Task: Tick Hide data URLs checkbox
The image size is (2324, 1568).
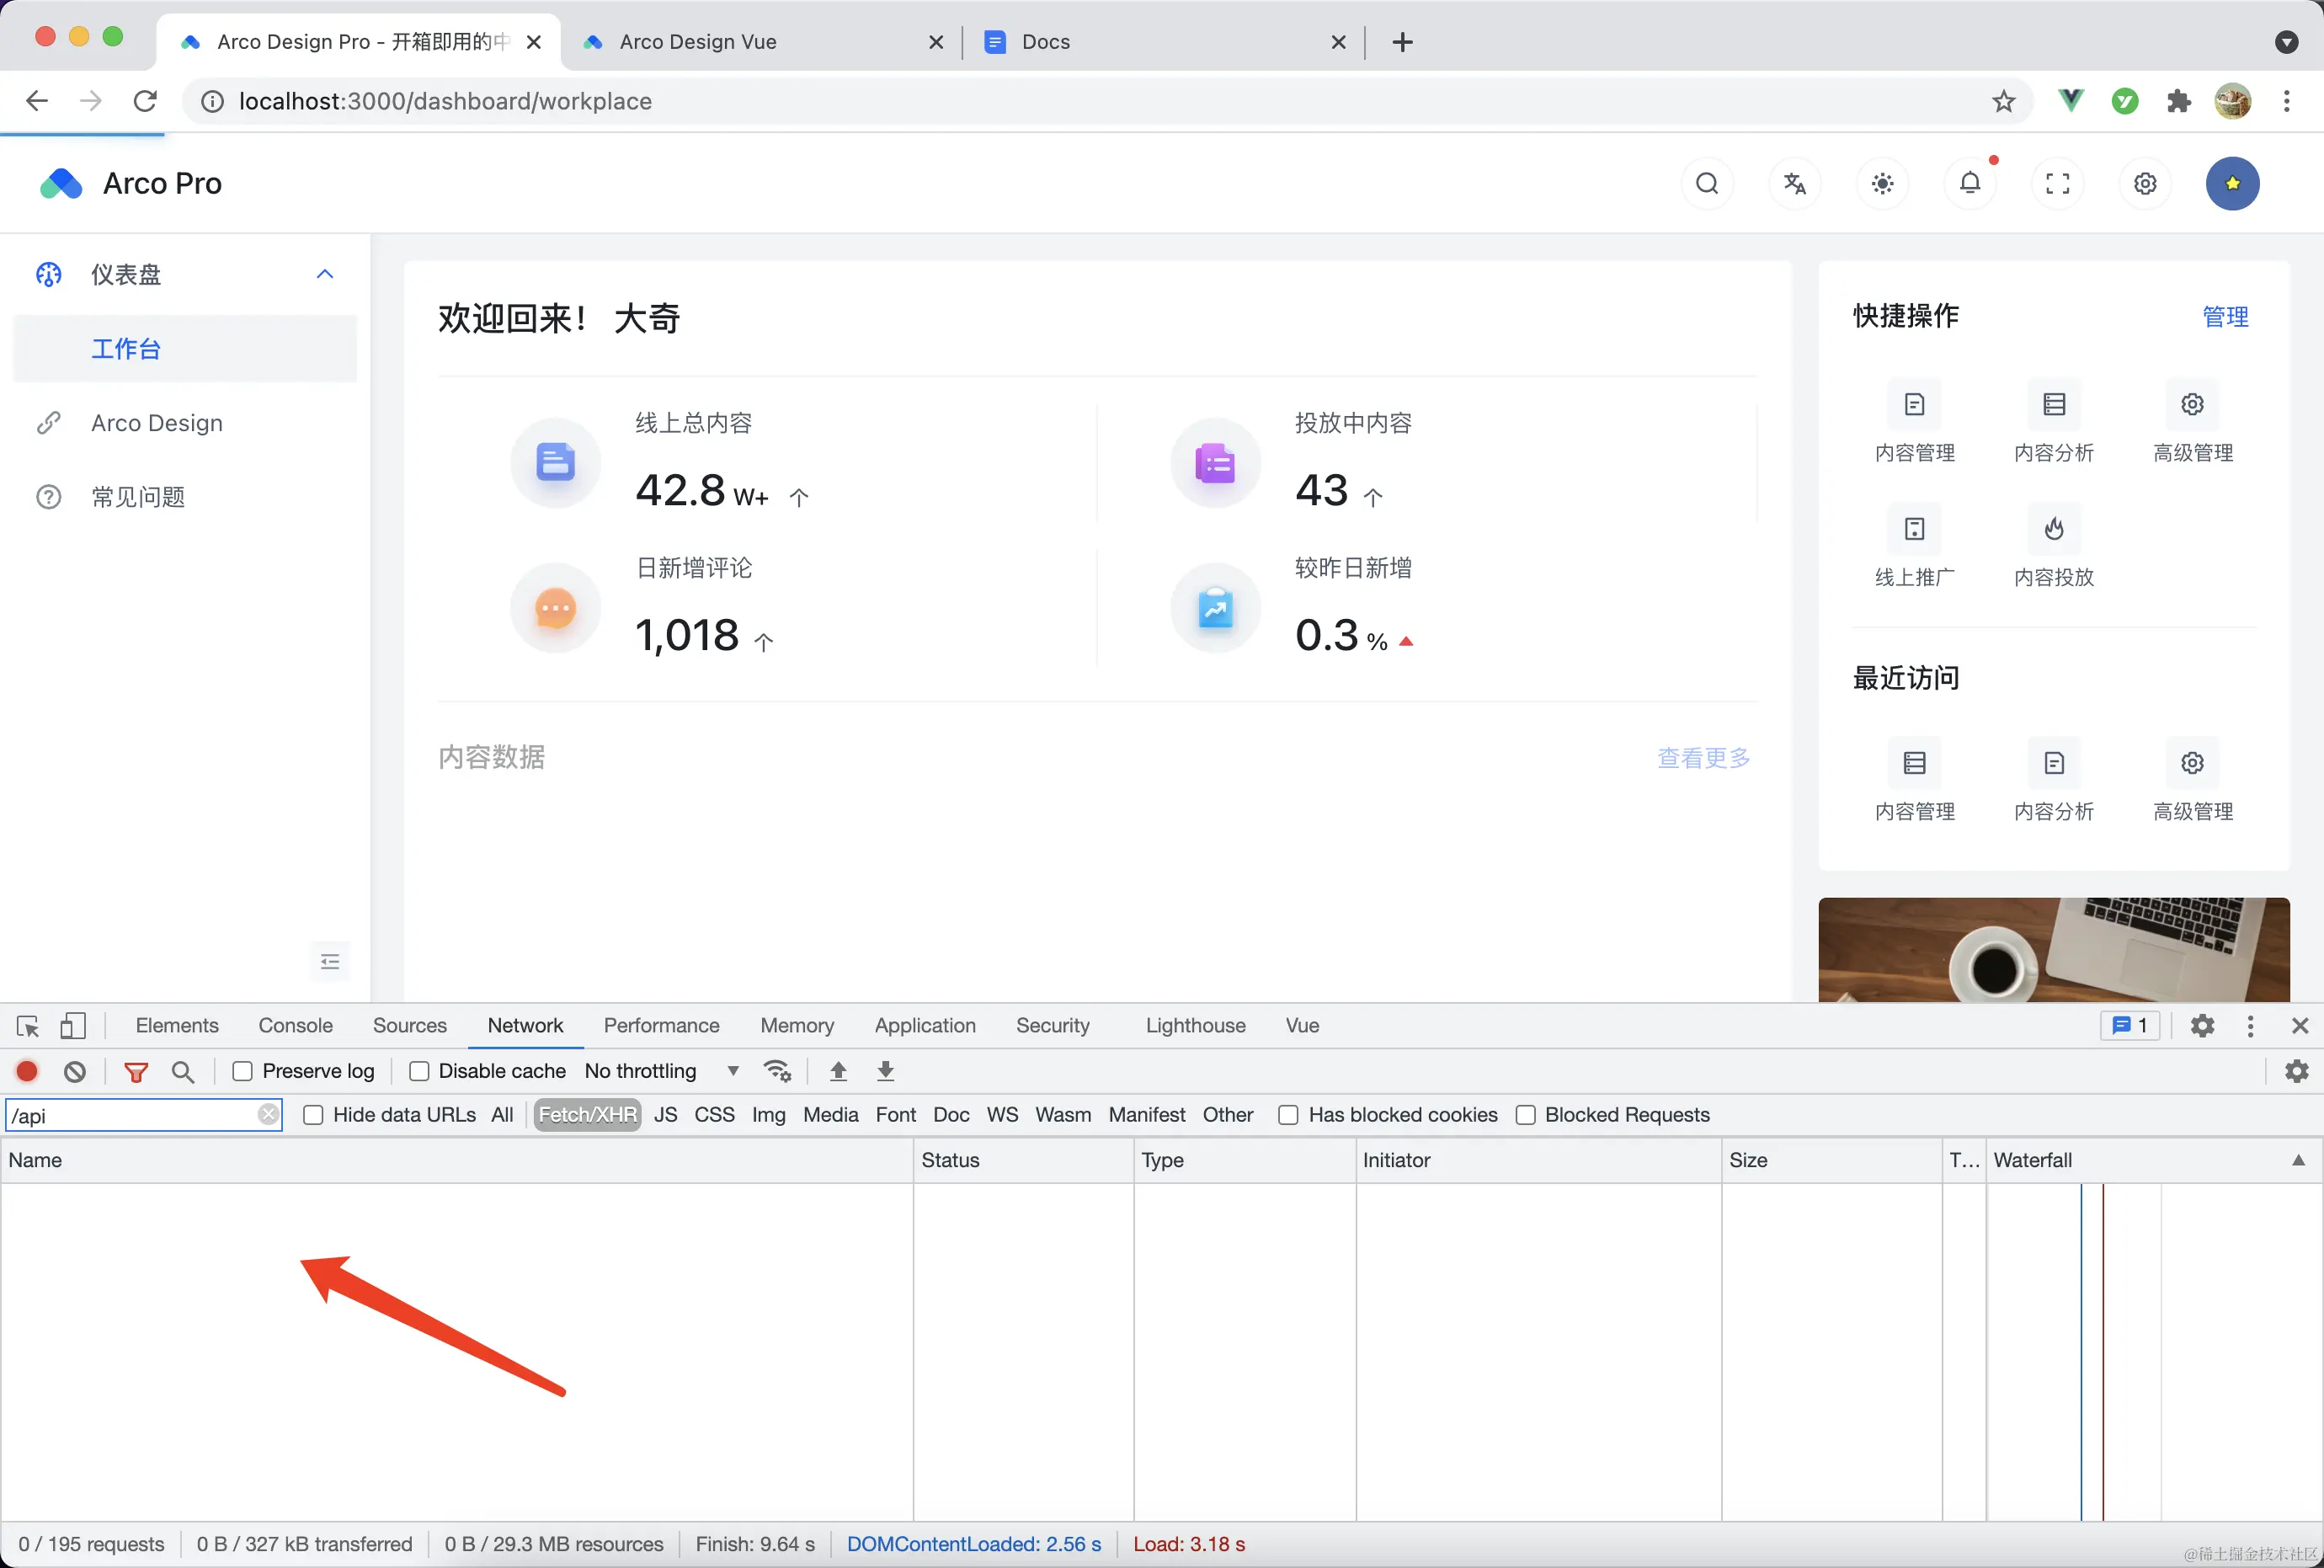Action: pyautogui.click(x=313, y=1115)
